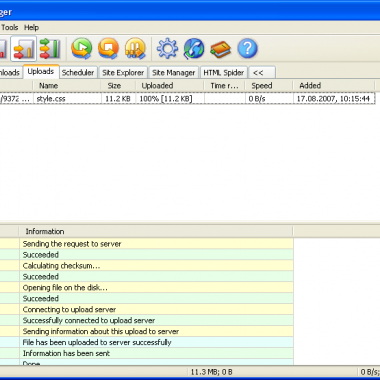Click the Information log column header
380x380 pixels.
pos(156,231)
